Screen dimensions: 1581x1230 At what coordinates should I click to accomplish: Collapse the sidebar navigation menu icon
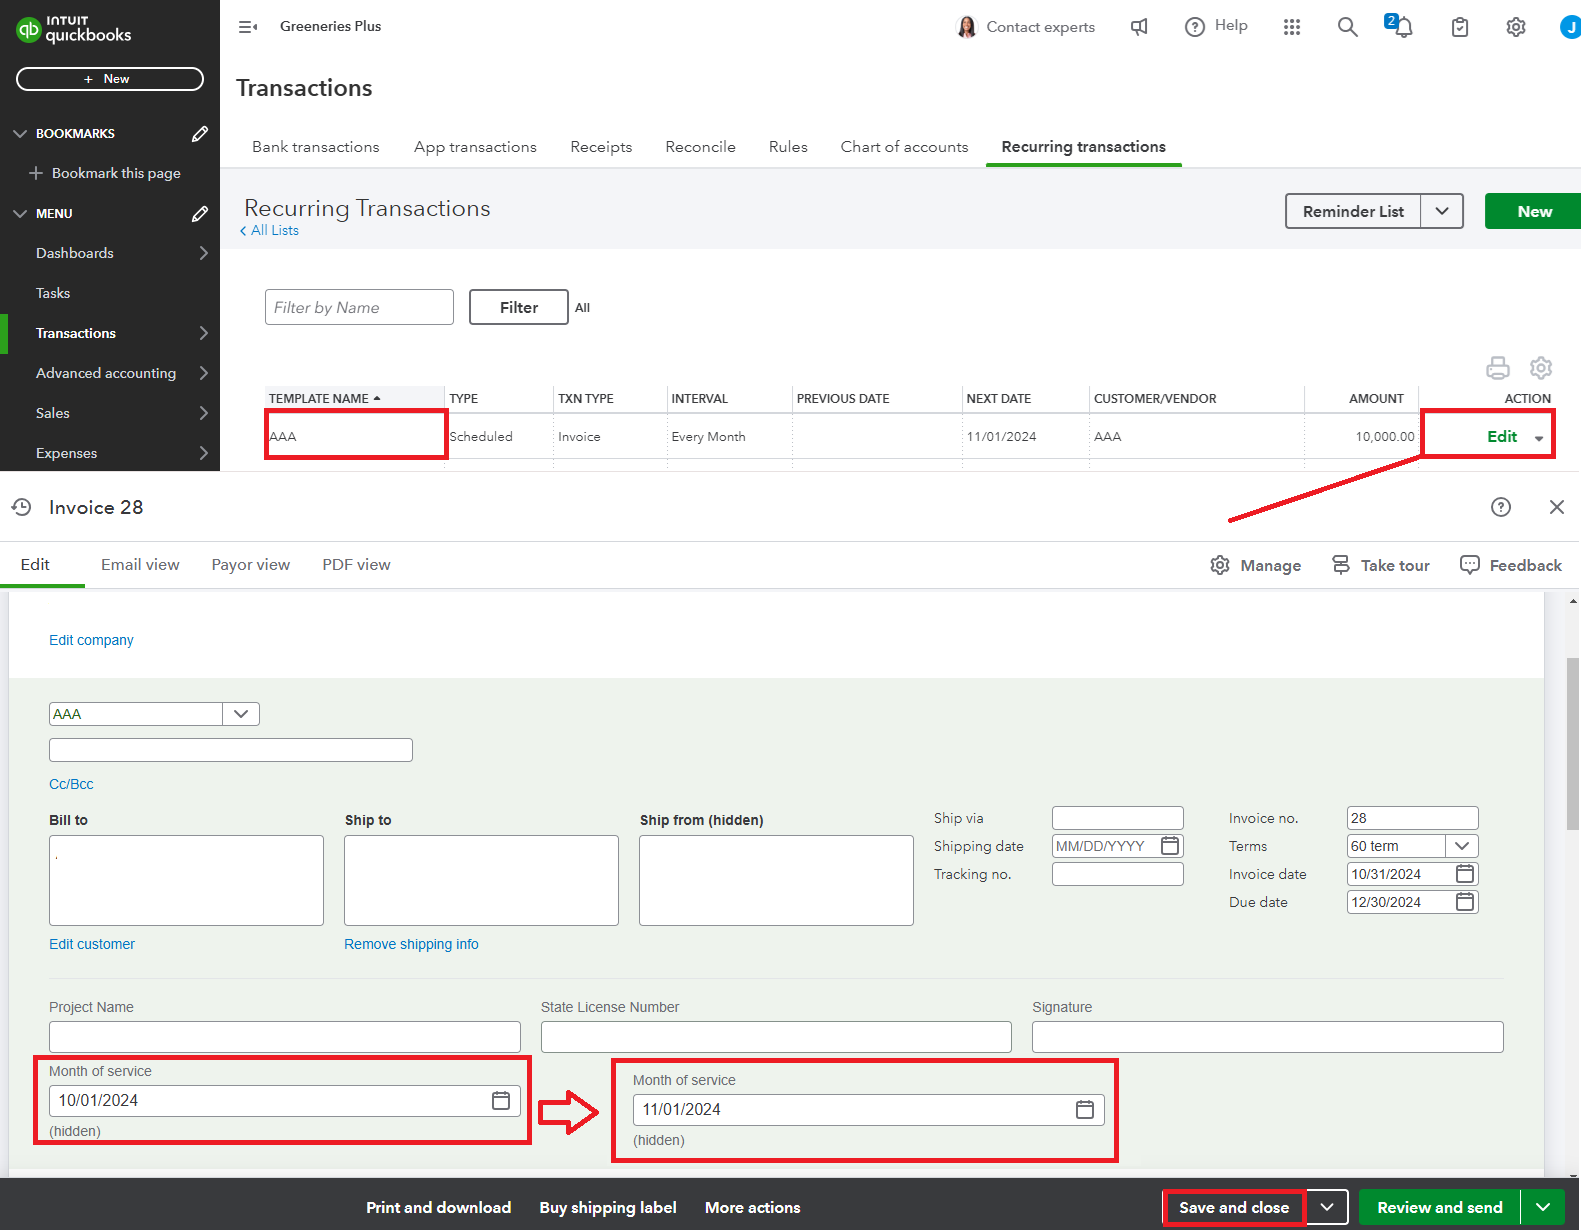[x=248, y=27]
